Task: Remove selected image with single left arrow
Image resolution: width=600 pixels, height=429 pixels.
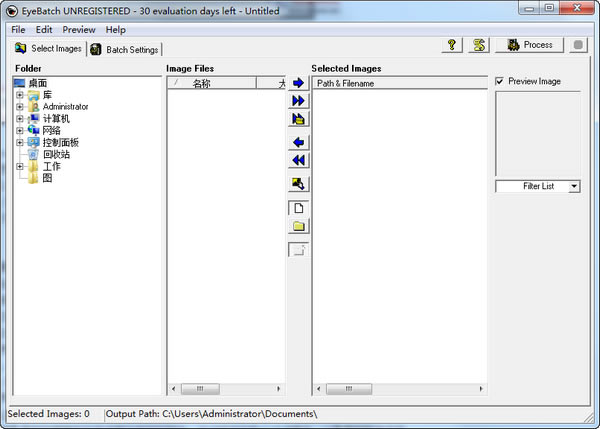Action: (x=298, y=142)
